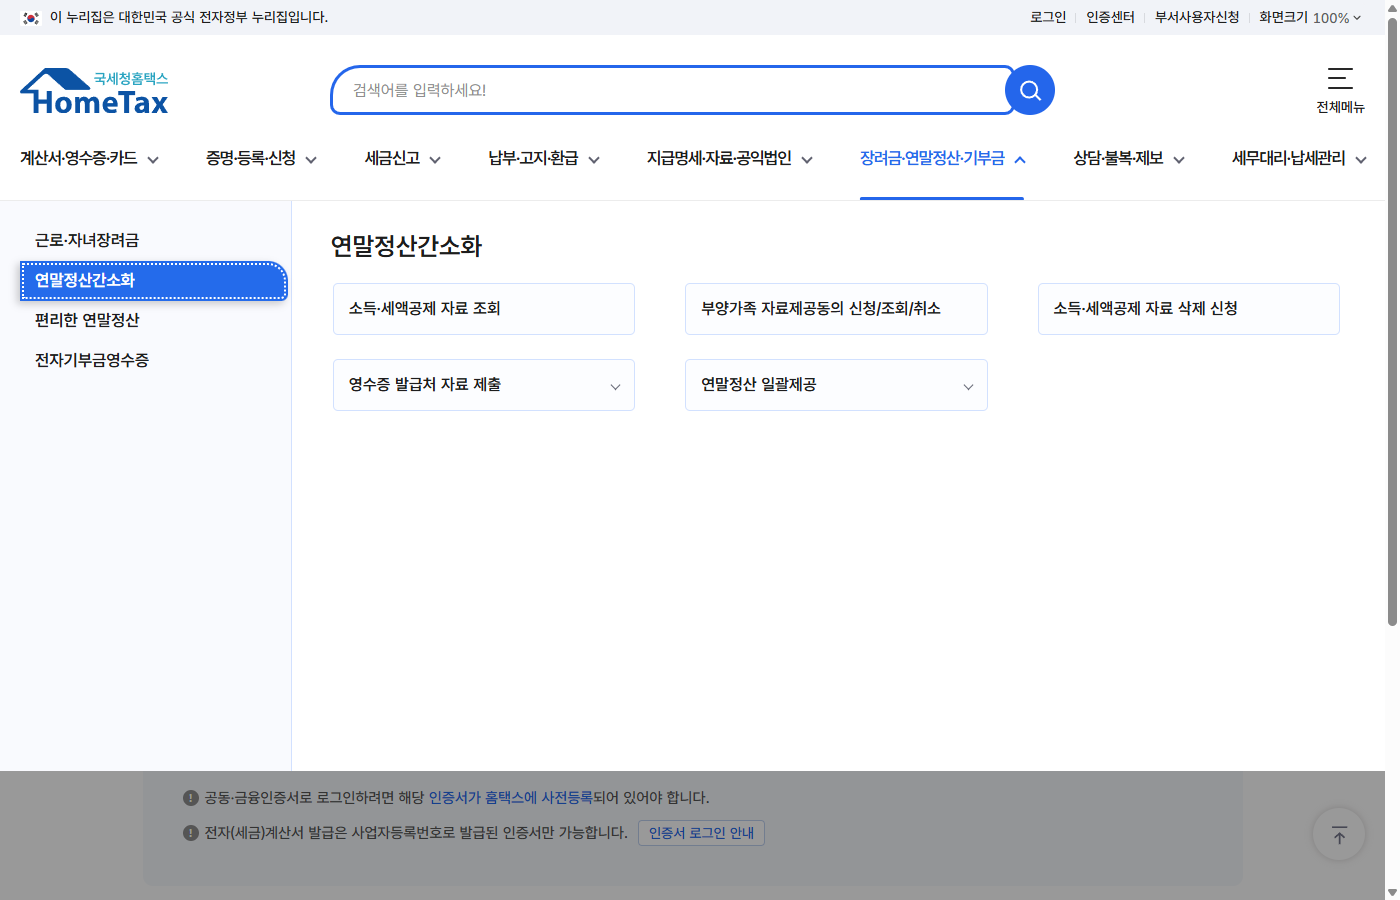Screen dimensions: 1400x900
Task: Open the 전체메뉴 hamburger menu
Action: [x=1340, y=79]
